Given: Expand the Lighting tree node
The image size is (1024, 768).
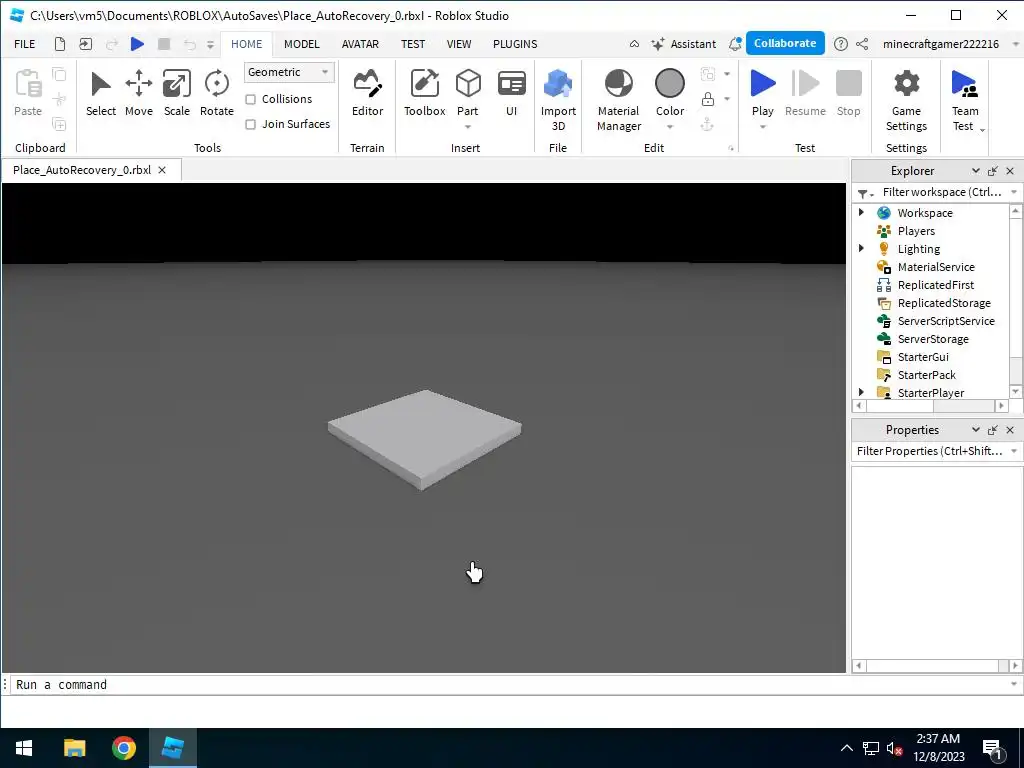Looking at the screenshot, I should coord(861,248).
